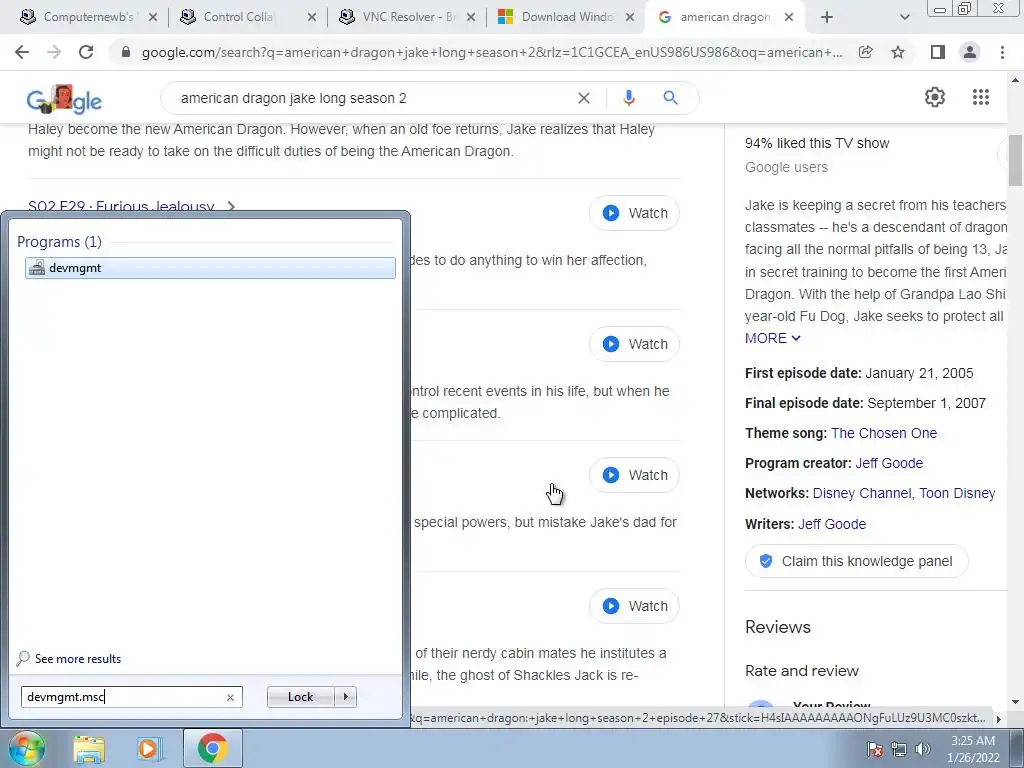Click the scrollbar down arrow
Image resolution: width=1024 pixels, height=768 pixels.
[x=1015, y=703]
